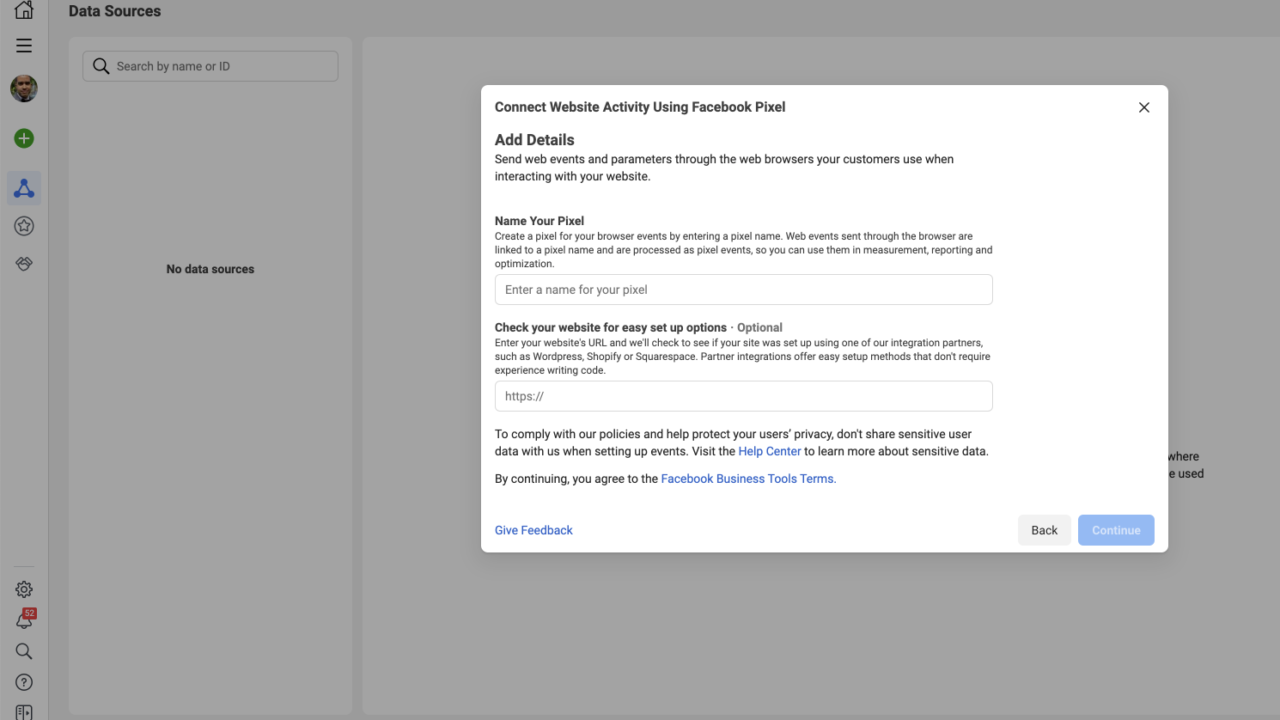The height and width of the screenshot is (720, 1280).
Task: Click the Name Your Pixel label
Action: point(539,221)
